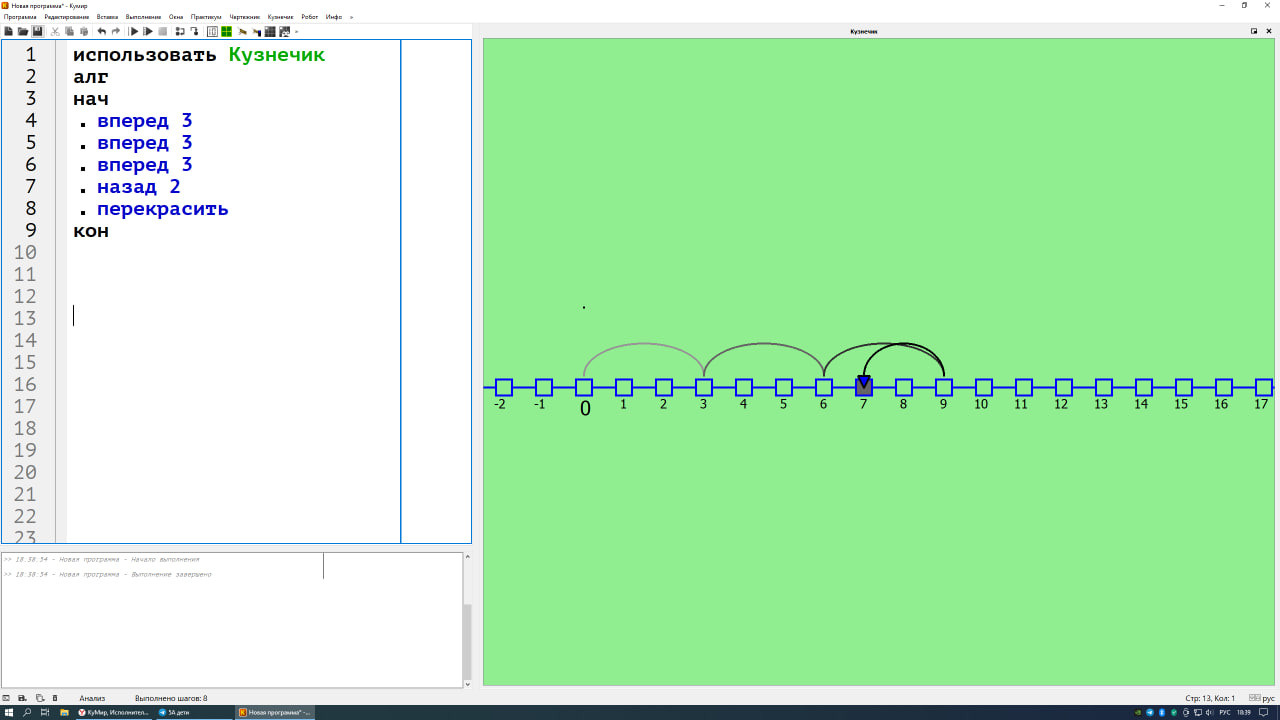Click the Open file folder icon
The width and height of the screenshot is (1280, 720).
tap(23, 31)
